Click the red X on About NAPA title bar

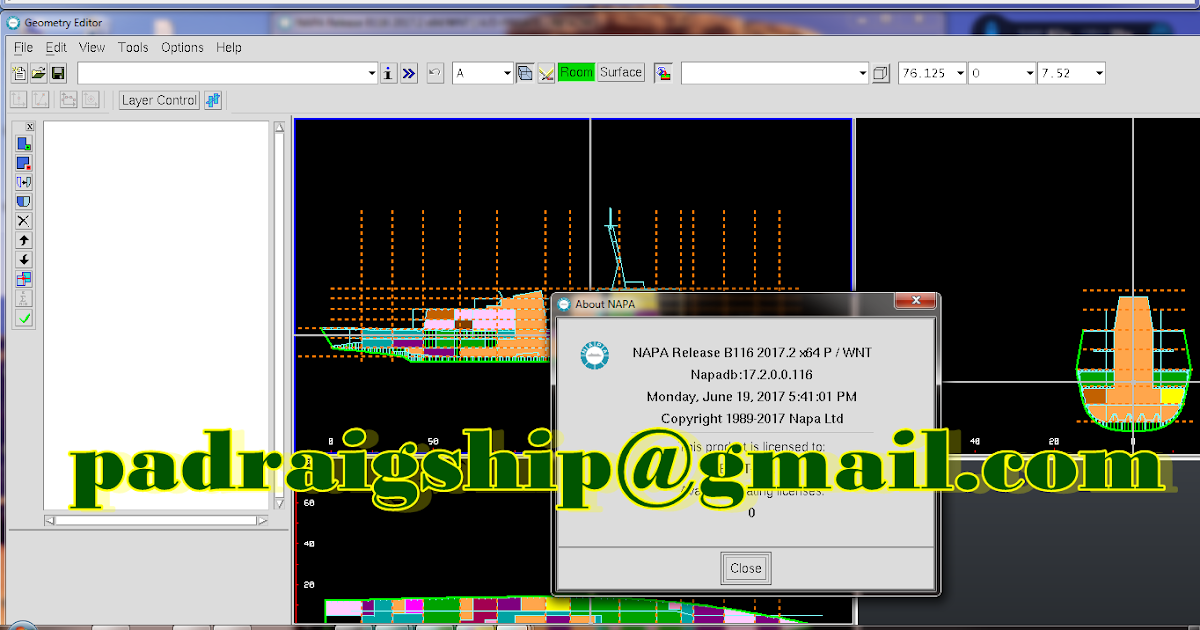coord(915,302)
